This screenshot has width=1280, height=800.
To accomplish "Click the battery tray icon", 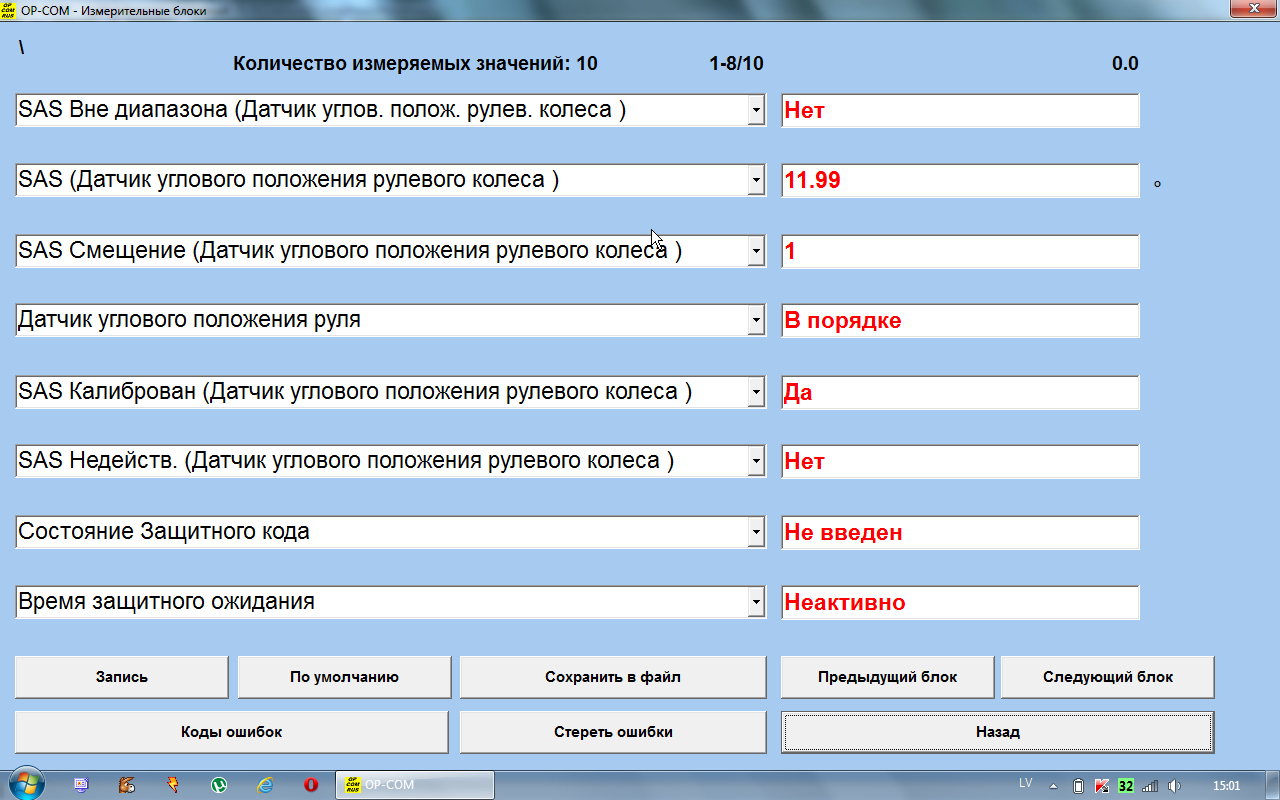I will tap(1079, 785).
